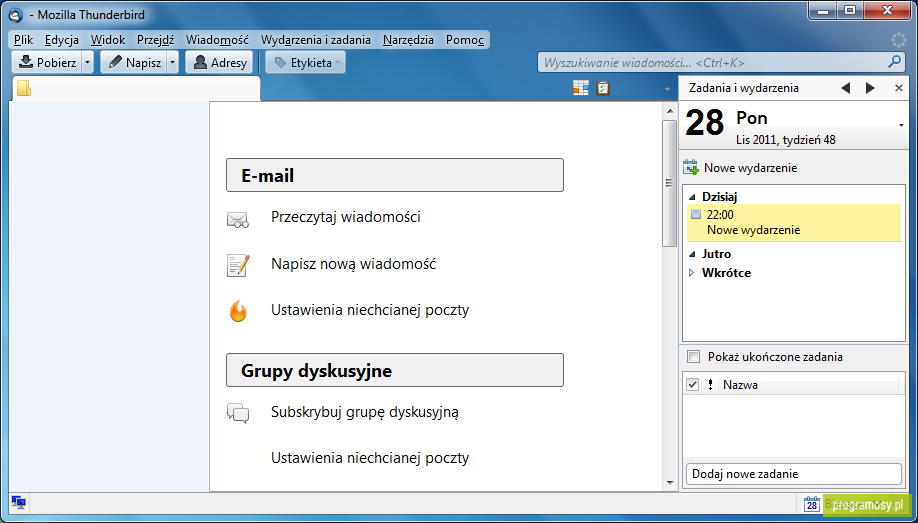
Task: Open the Napisz dropdown arrow
Action: pos(172,62)
